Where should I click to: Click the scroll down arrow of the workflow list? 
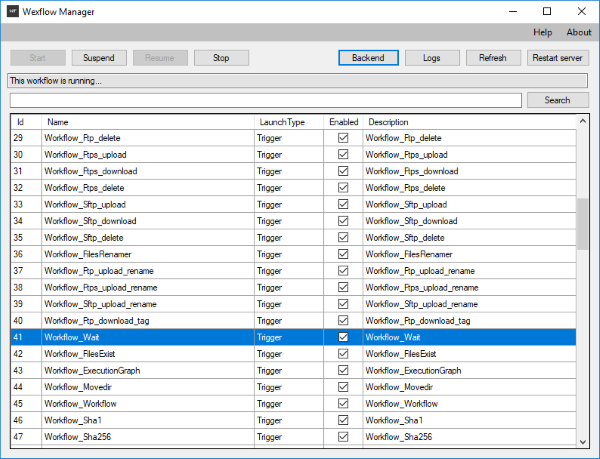pyautogui.click(x=582, y=442)
